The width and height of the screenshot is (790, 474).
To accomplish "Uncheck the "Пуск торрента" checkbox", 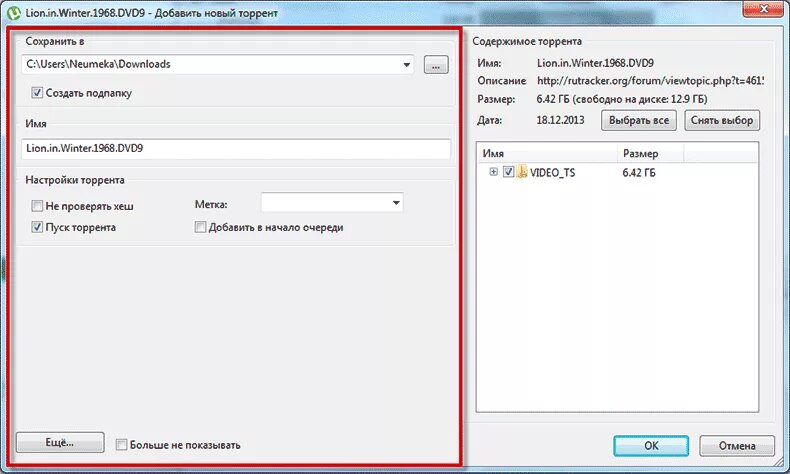I will [37, 227].
